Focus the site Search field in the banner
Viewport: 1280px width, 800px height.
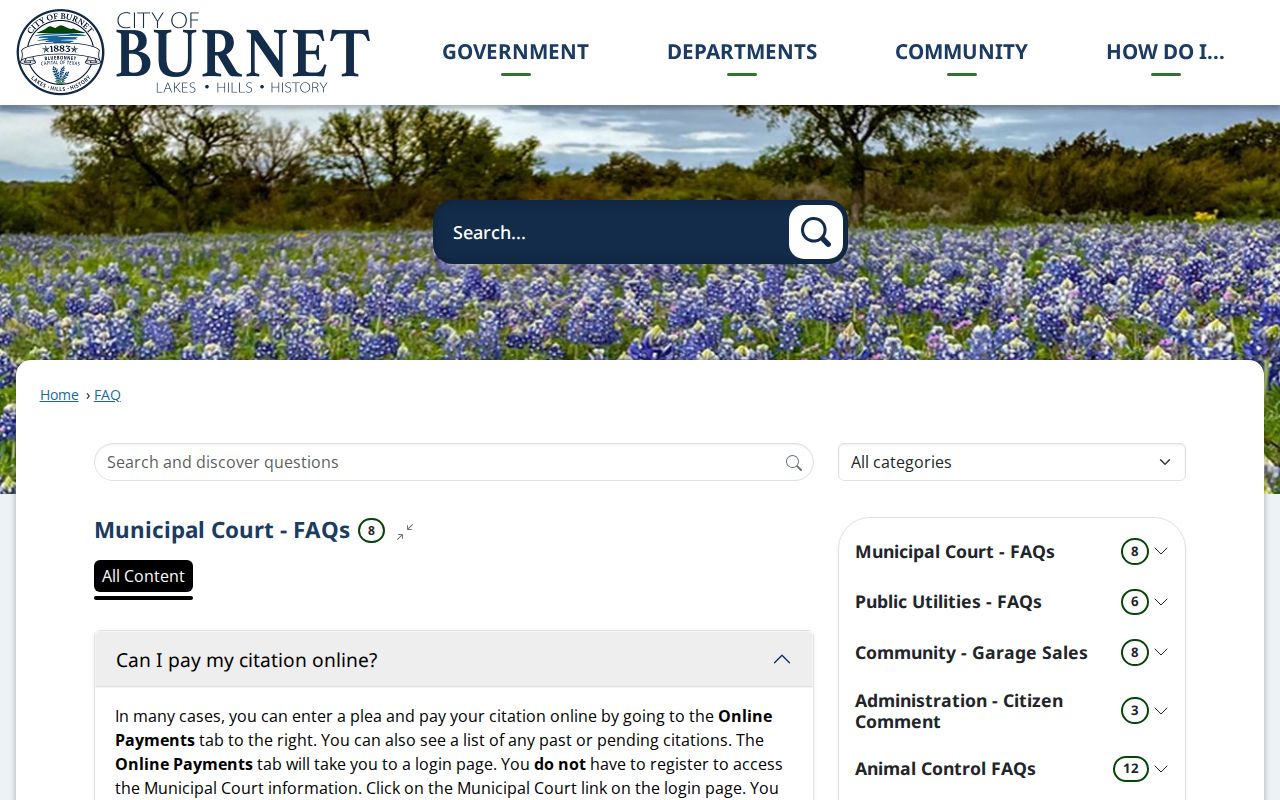[612, 232]
